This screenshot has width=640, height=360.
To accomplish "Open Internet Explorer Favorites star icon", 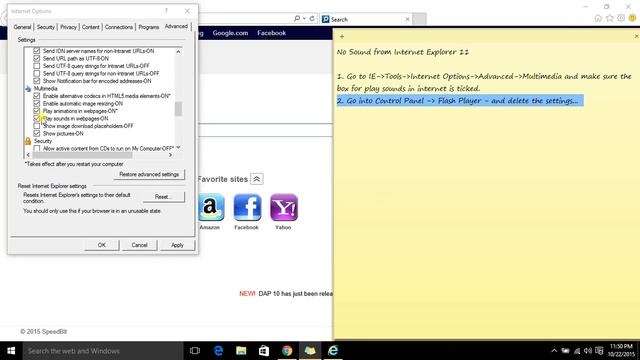I will coord(609,18).
